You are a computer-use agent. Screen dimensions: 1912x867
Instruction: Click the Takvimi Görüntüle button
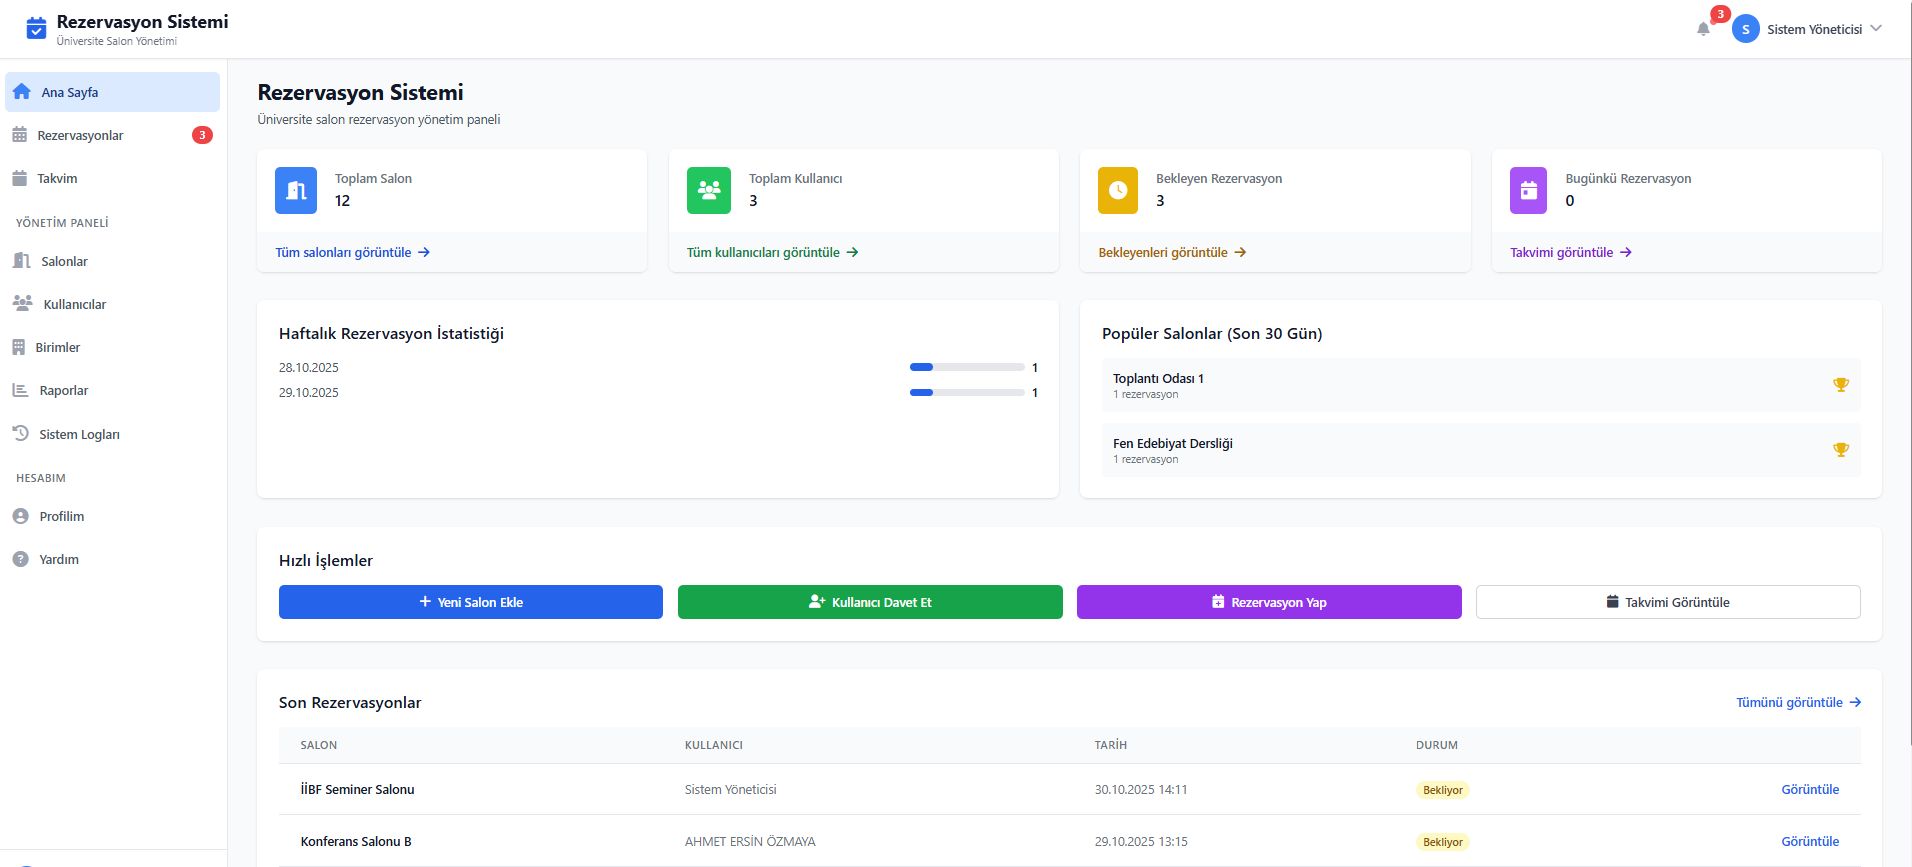pos(1668,602)
